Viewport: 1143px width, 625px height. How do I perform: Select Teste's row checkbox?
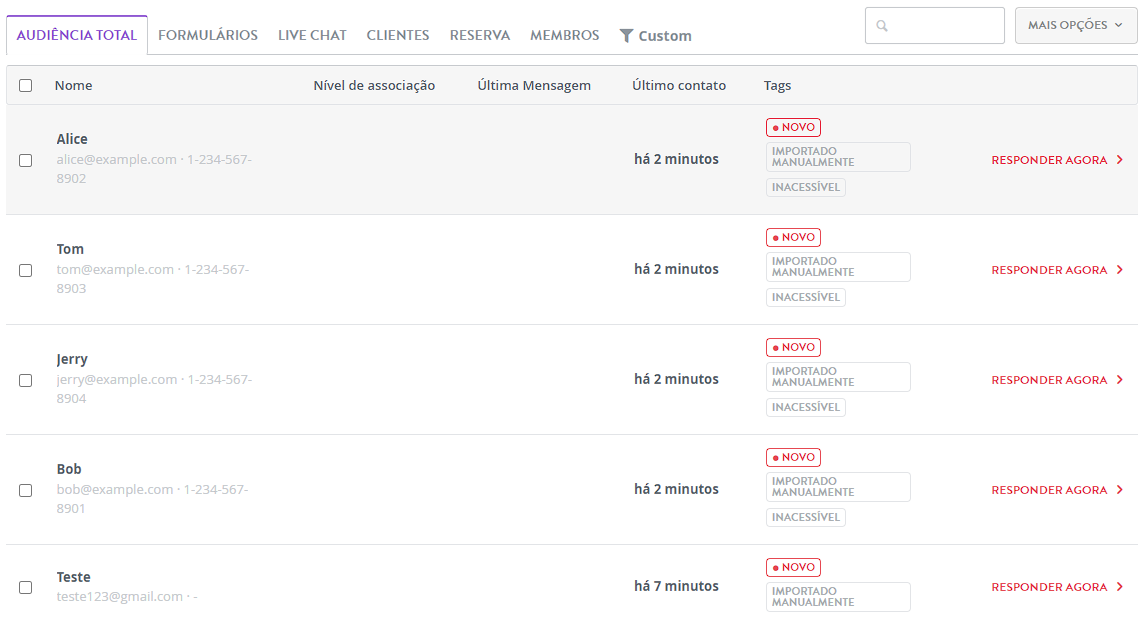click(x=26, y=588)
